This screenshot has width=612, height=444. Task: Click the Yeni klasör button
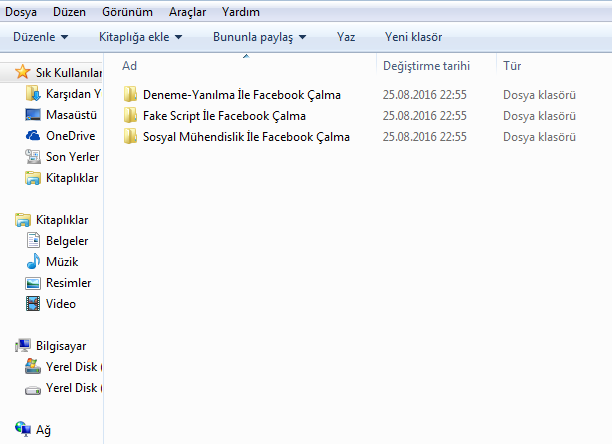(413, 37)
